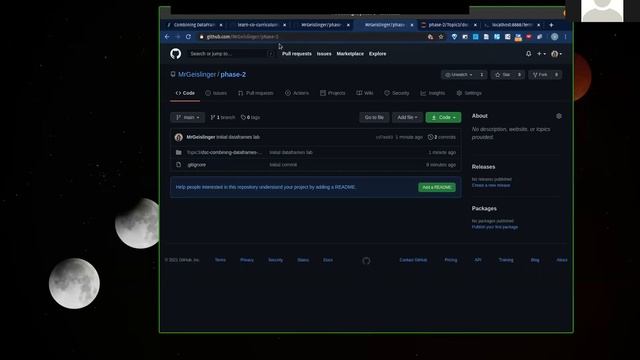This screenshot has width=640, height=360.
Task: Open the notifications bell icon
Action: point(529,53)
